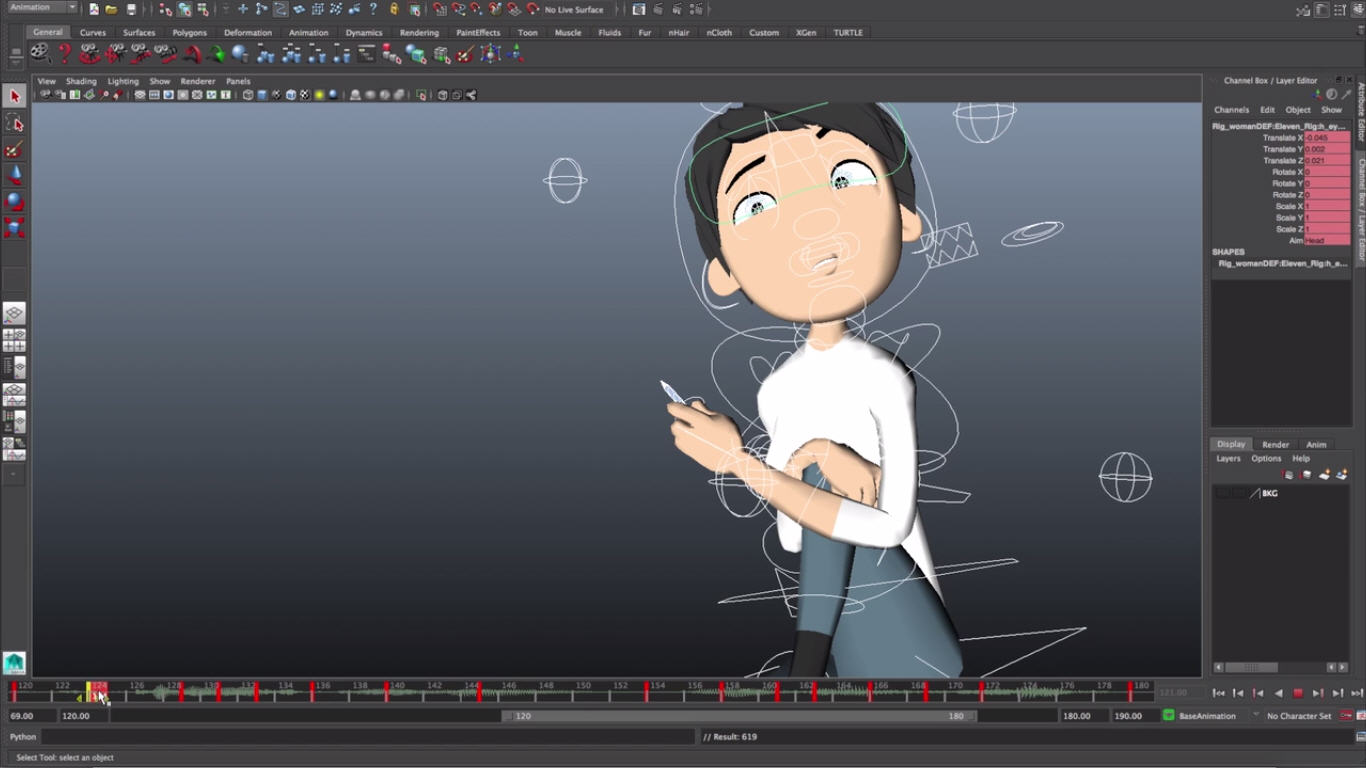Open the viewport Shading menu
This screenshot has width=1366, height=768.
(81, 81)
